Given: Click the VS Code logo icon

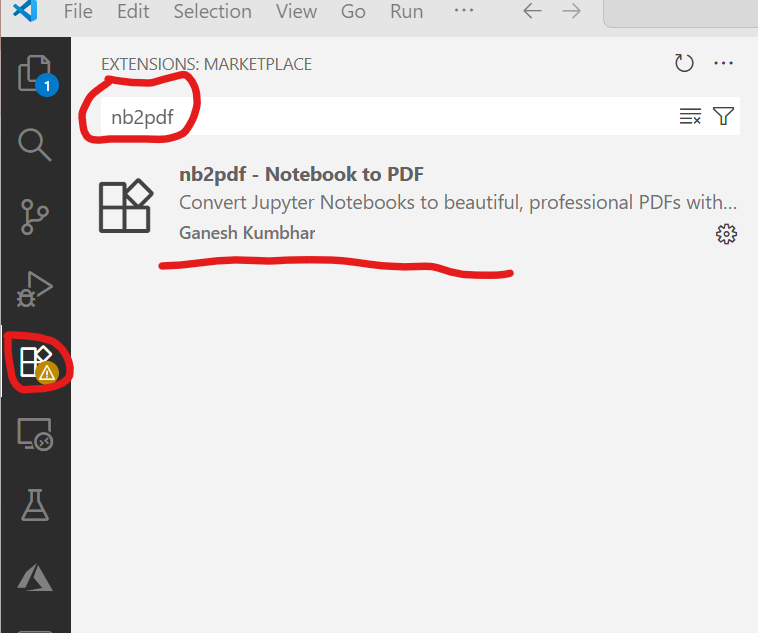Looking at the screenshot, I should click(x=25, y=11).
